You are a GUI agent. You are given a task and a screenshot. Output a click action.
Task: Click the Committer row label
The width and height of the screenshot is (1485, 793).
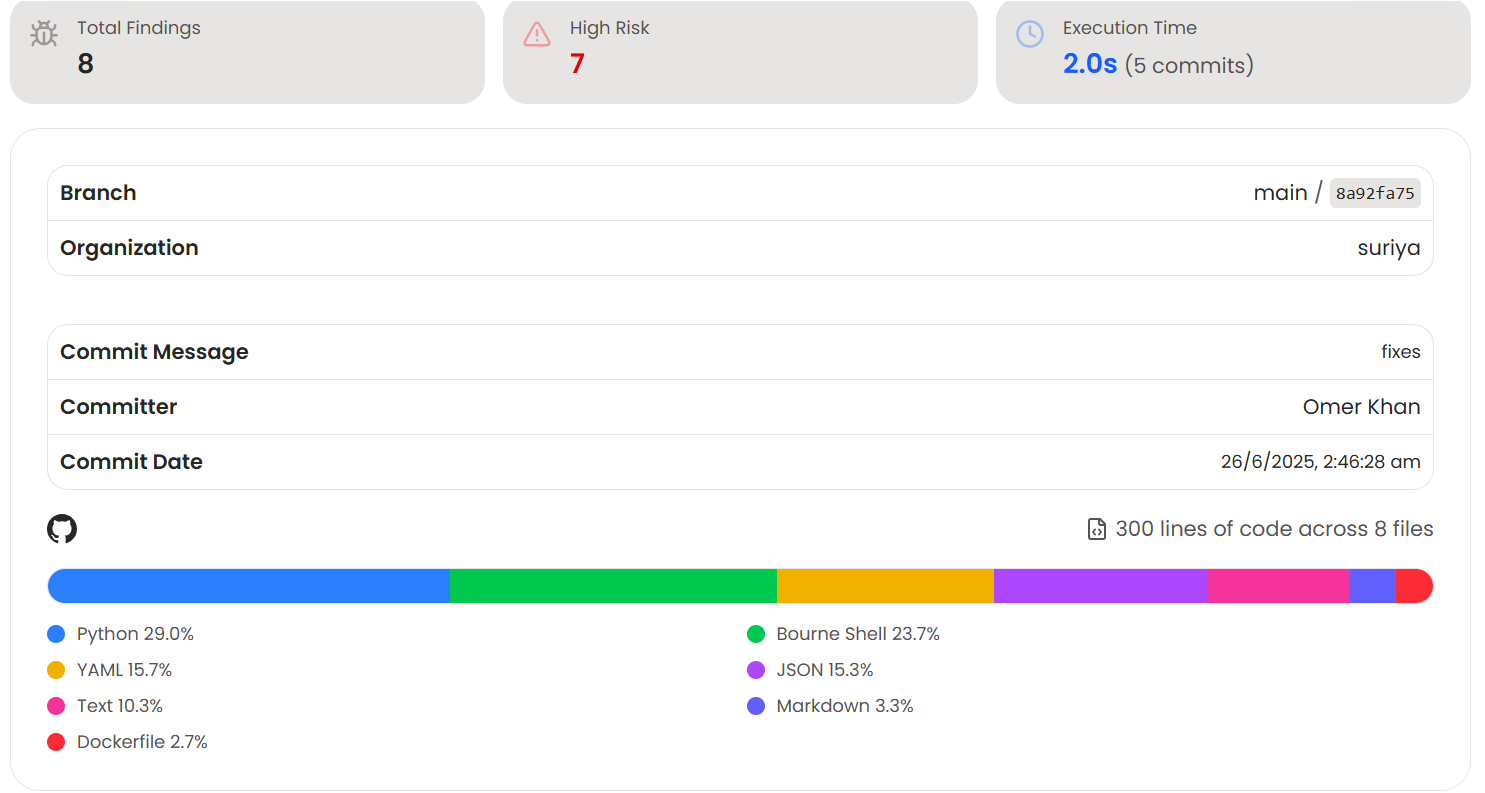tap(118, 407)
